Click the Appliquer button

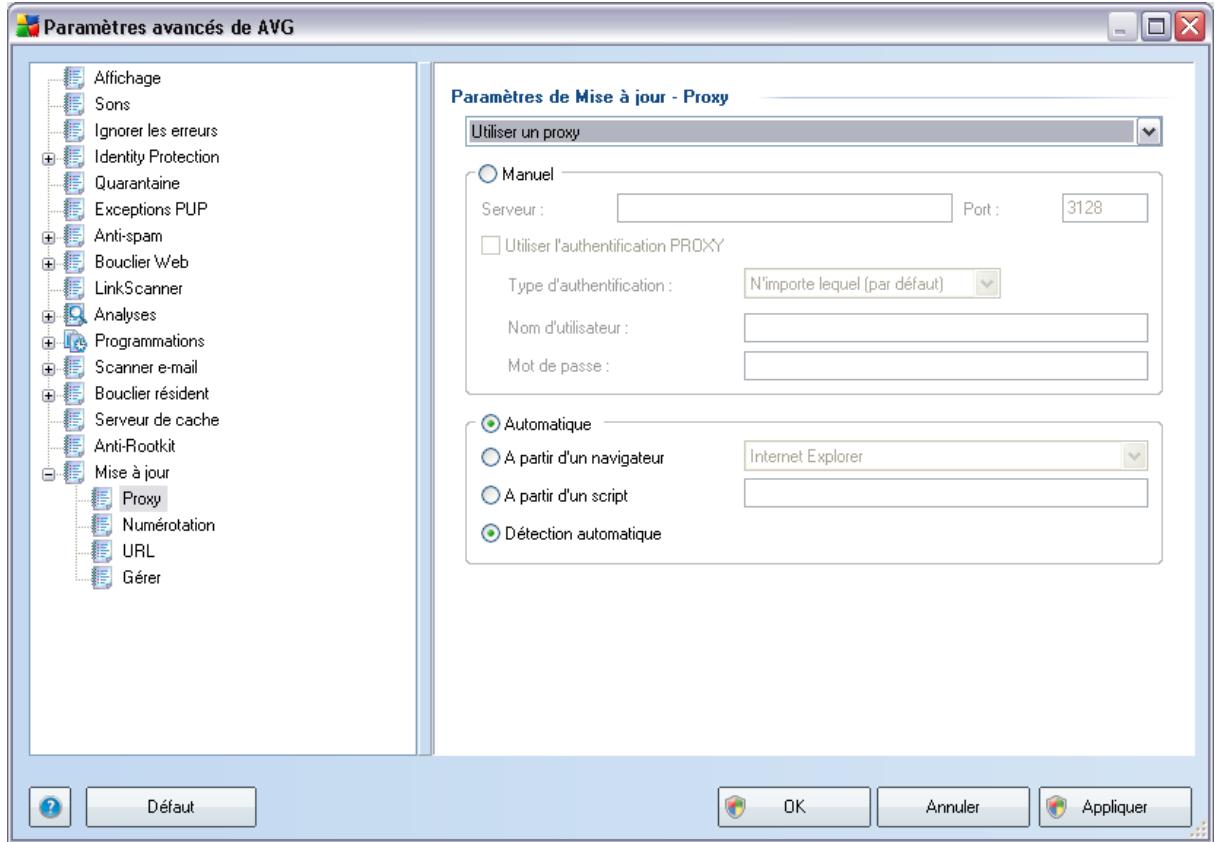(x=1116, y=805)
